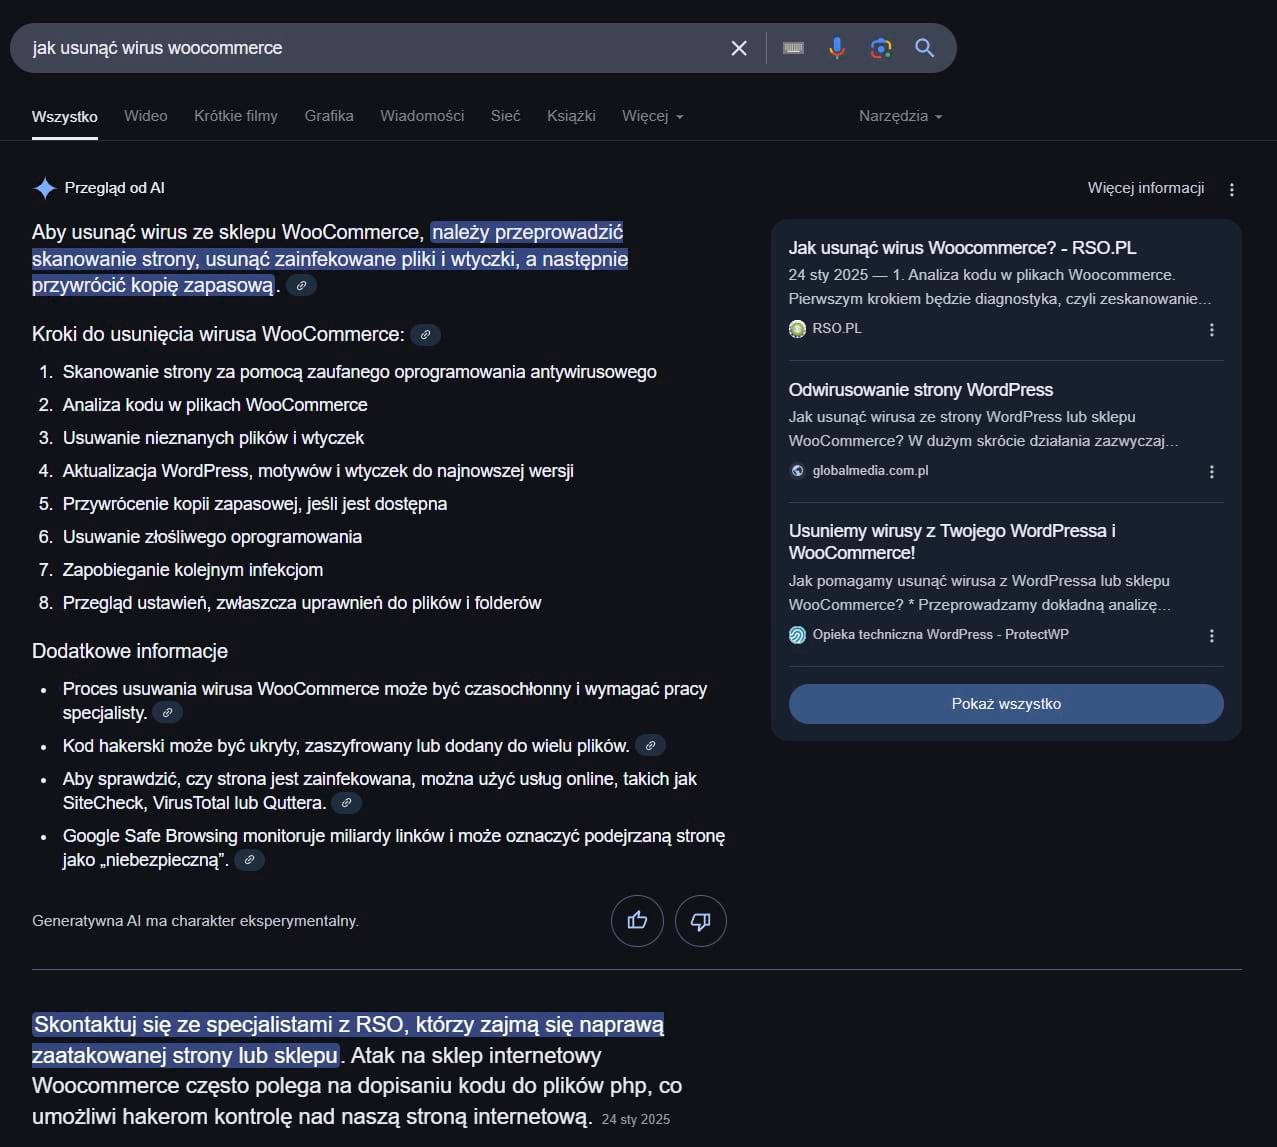This screenshot has width=1277, height=1147.
Task: Click the magnifying glass search icon
Action: click(925, 48)
